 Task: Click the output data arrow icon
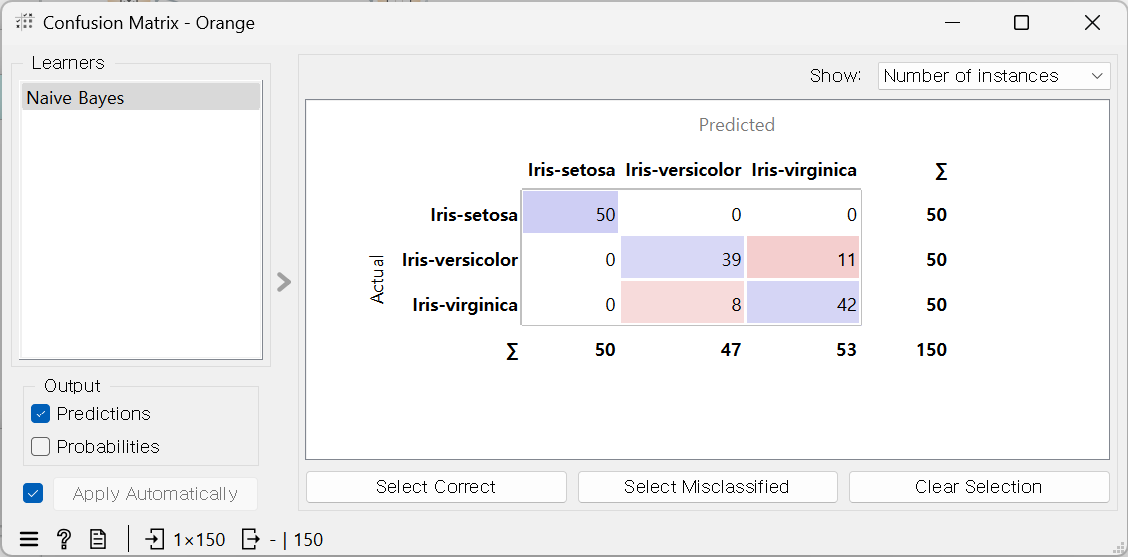(251, 540)
